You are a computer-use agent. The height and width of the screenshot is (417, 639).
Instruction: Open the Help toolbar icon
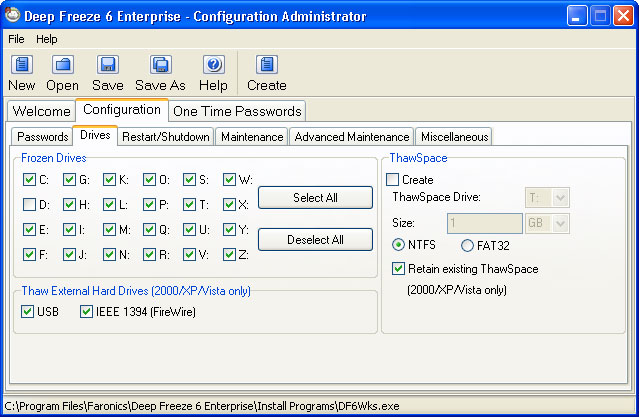pyautogui.click(x=214, y=65)
